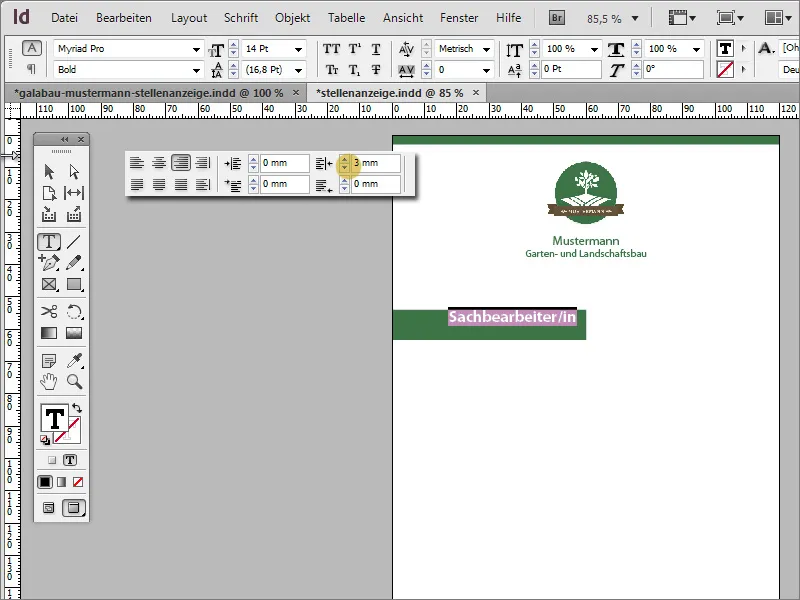
Task: Select the Hand tool
Action: point(48,381)
